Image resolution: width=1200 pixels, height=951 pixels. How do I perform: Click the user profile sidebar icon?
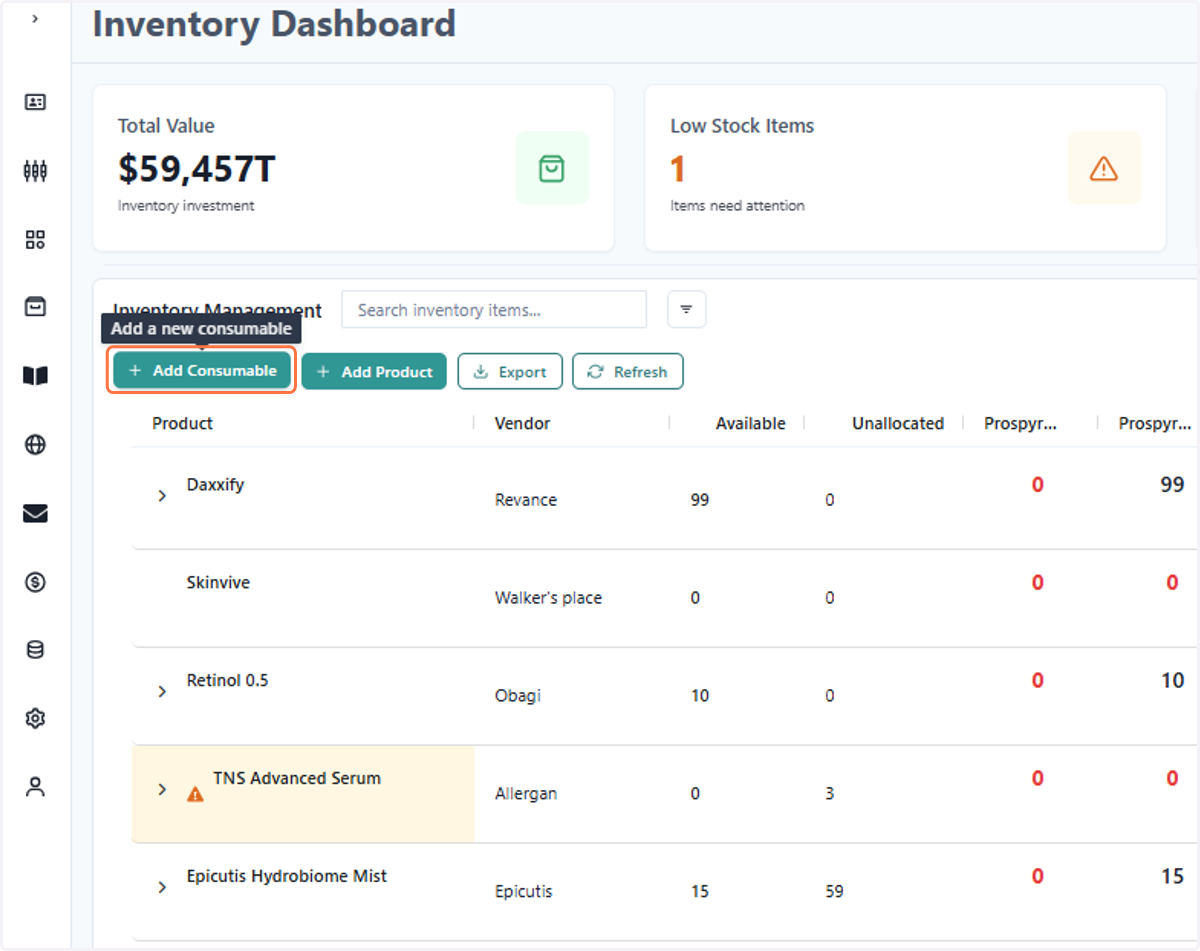click(35, 787)
